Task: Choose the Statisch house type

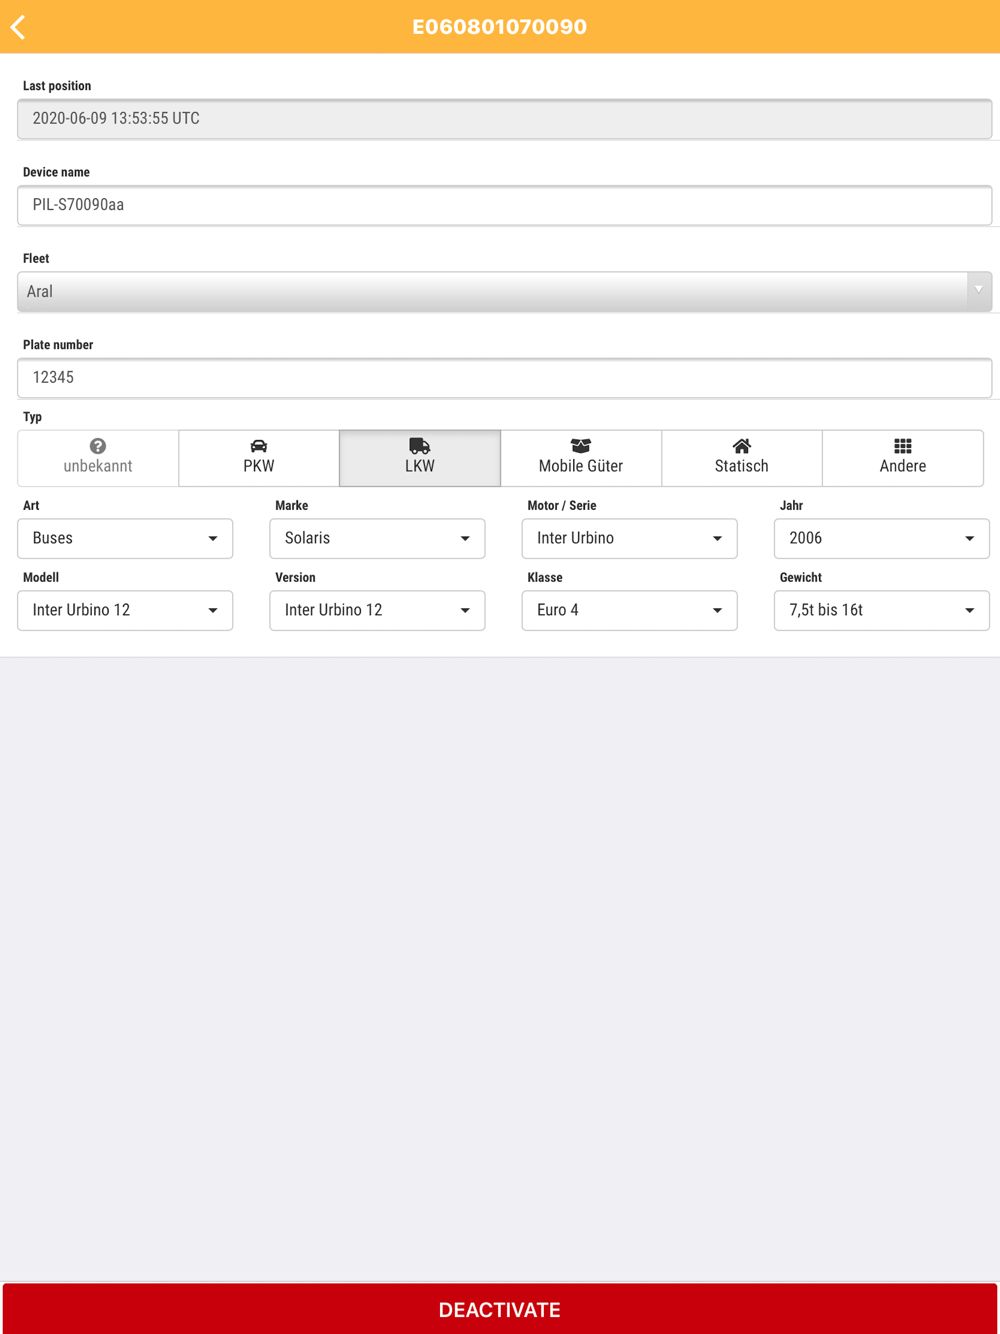Action: pos(742,458)
